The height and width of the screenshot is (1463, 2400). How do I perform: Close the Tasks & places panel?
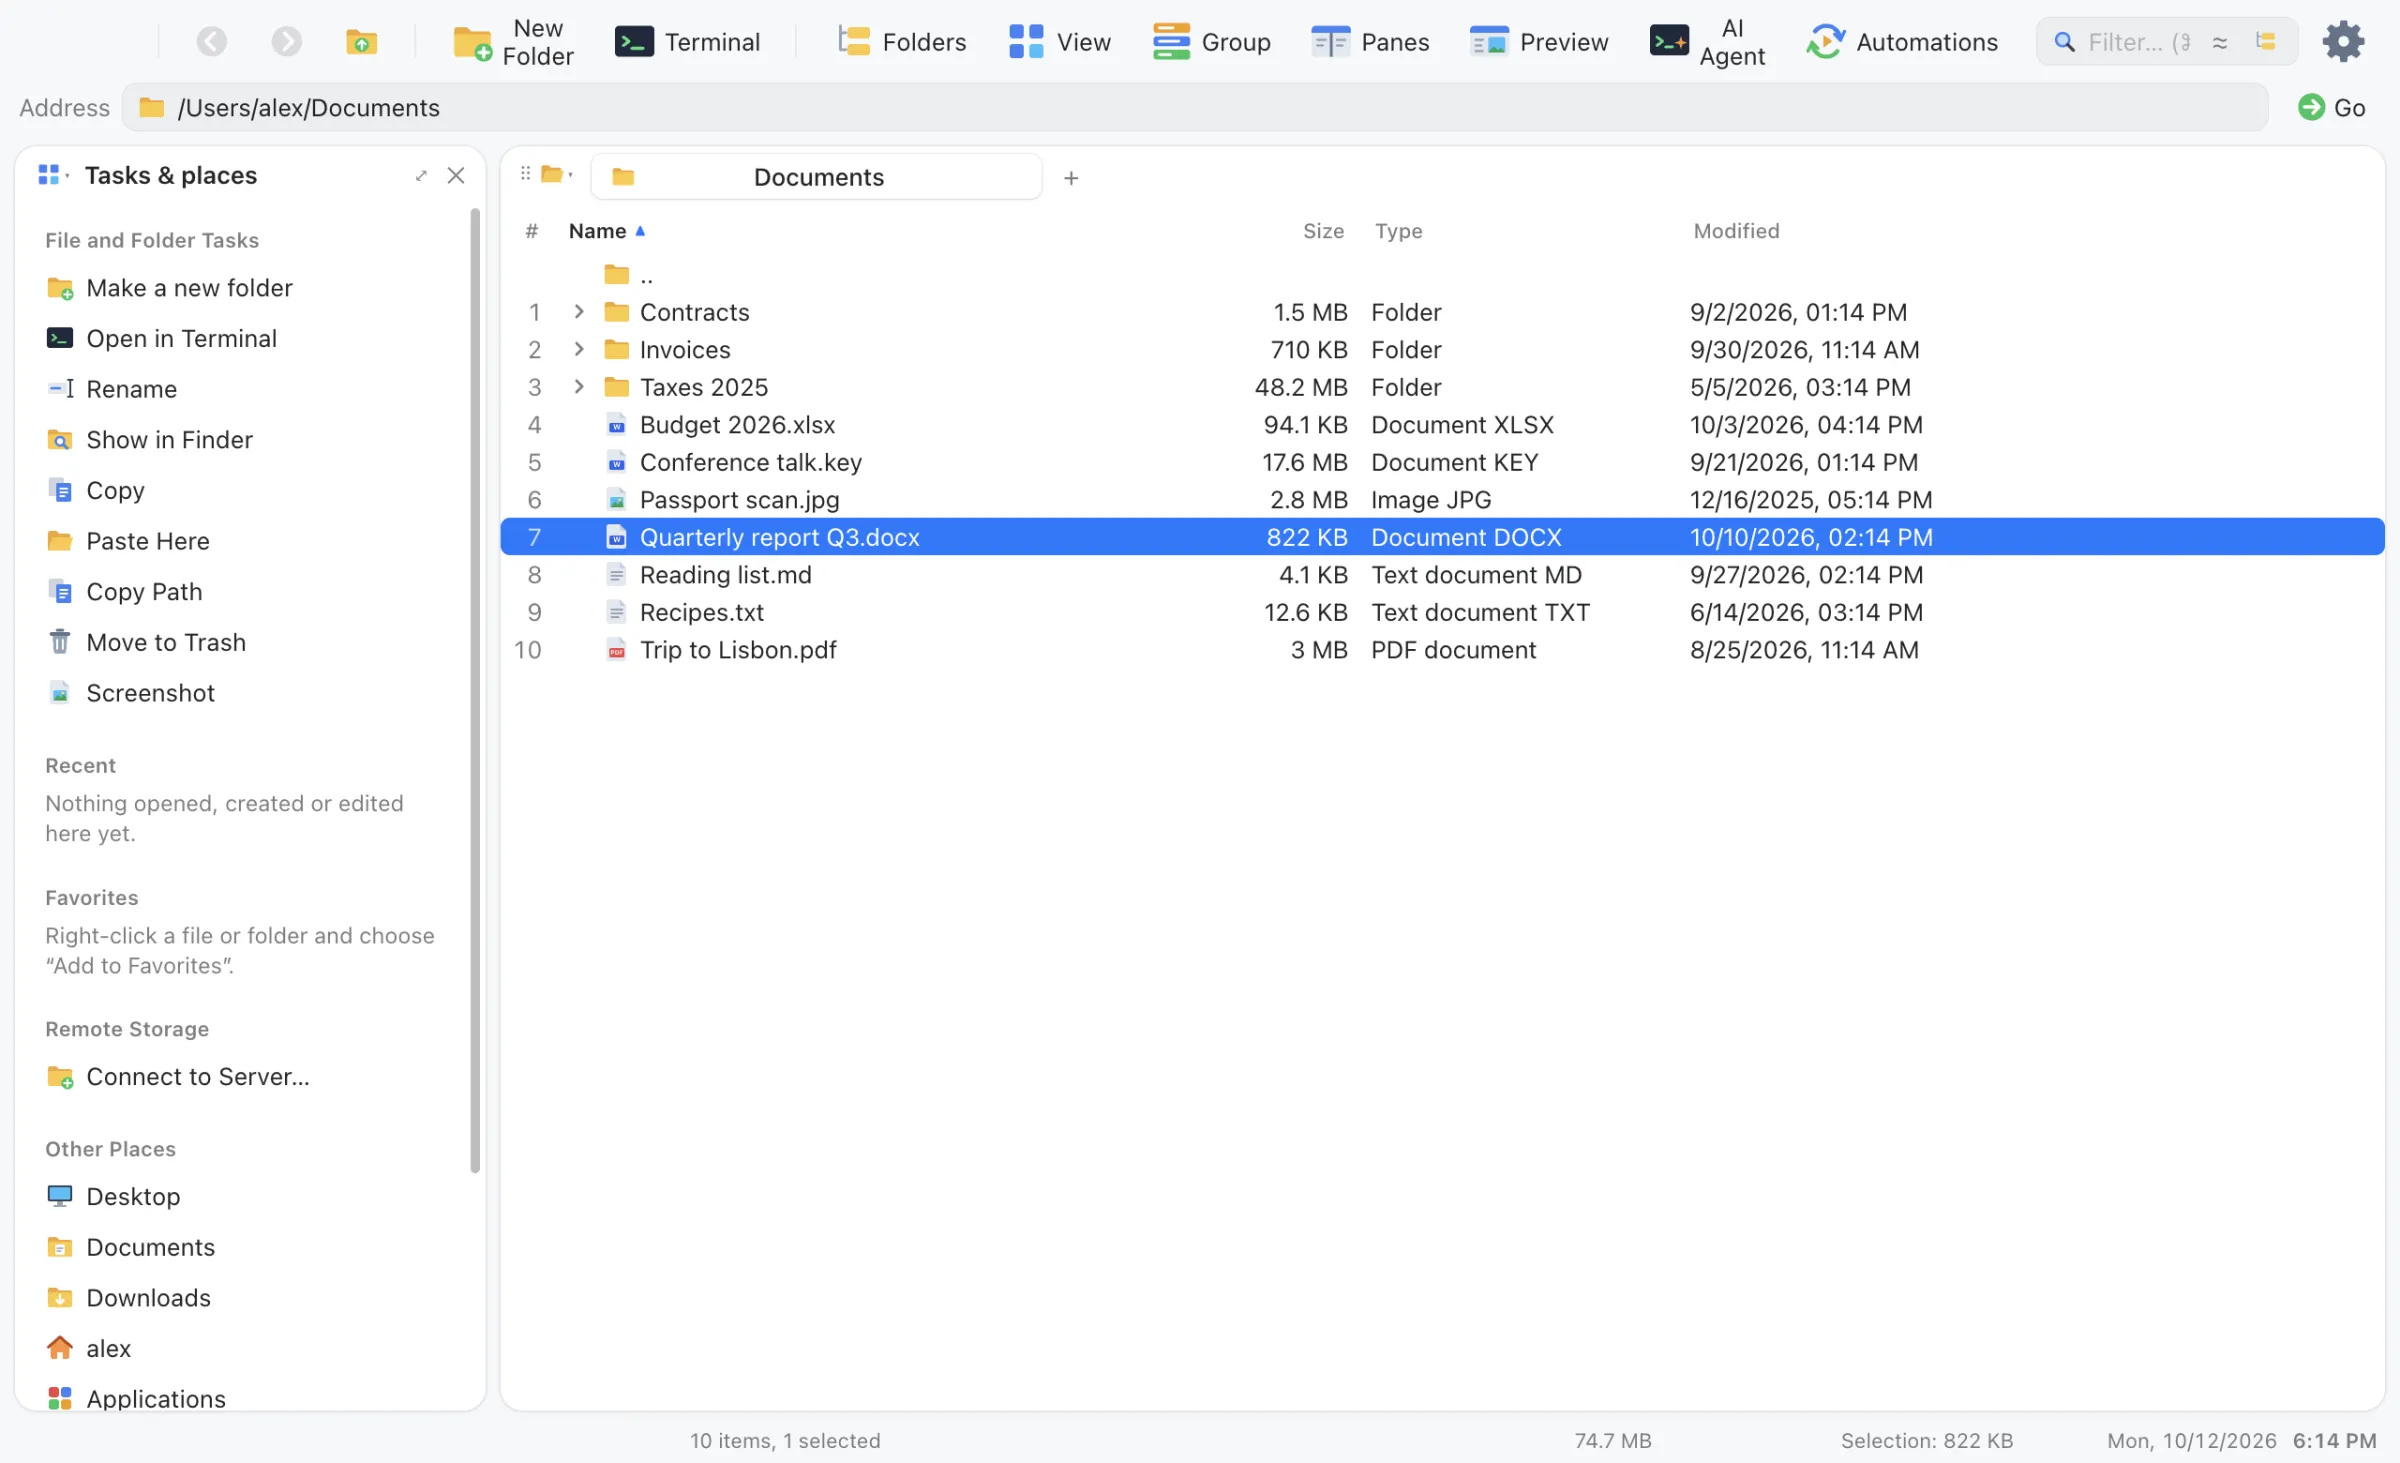pos(456,176)
